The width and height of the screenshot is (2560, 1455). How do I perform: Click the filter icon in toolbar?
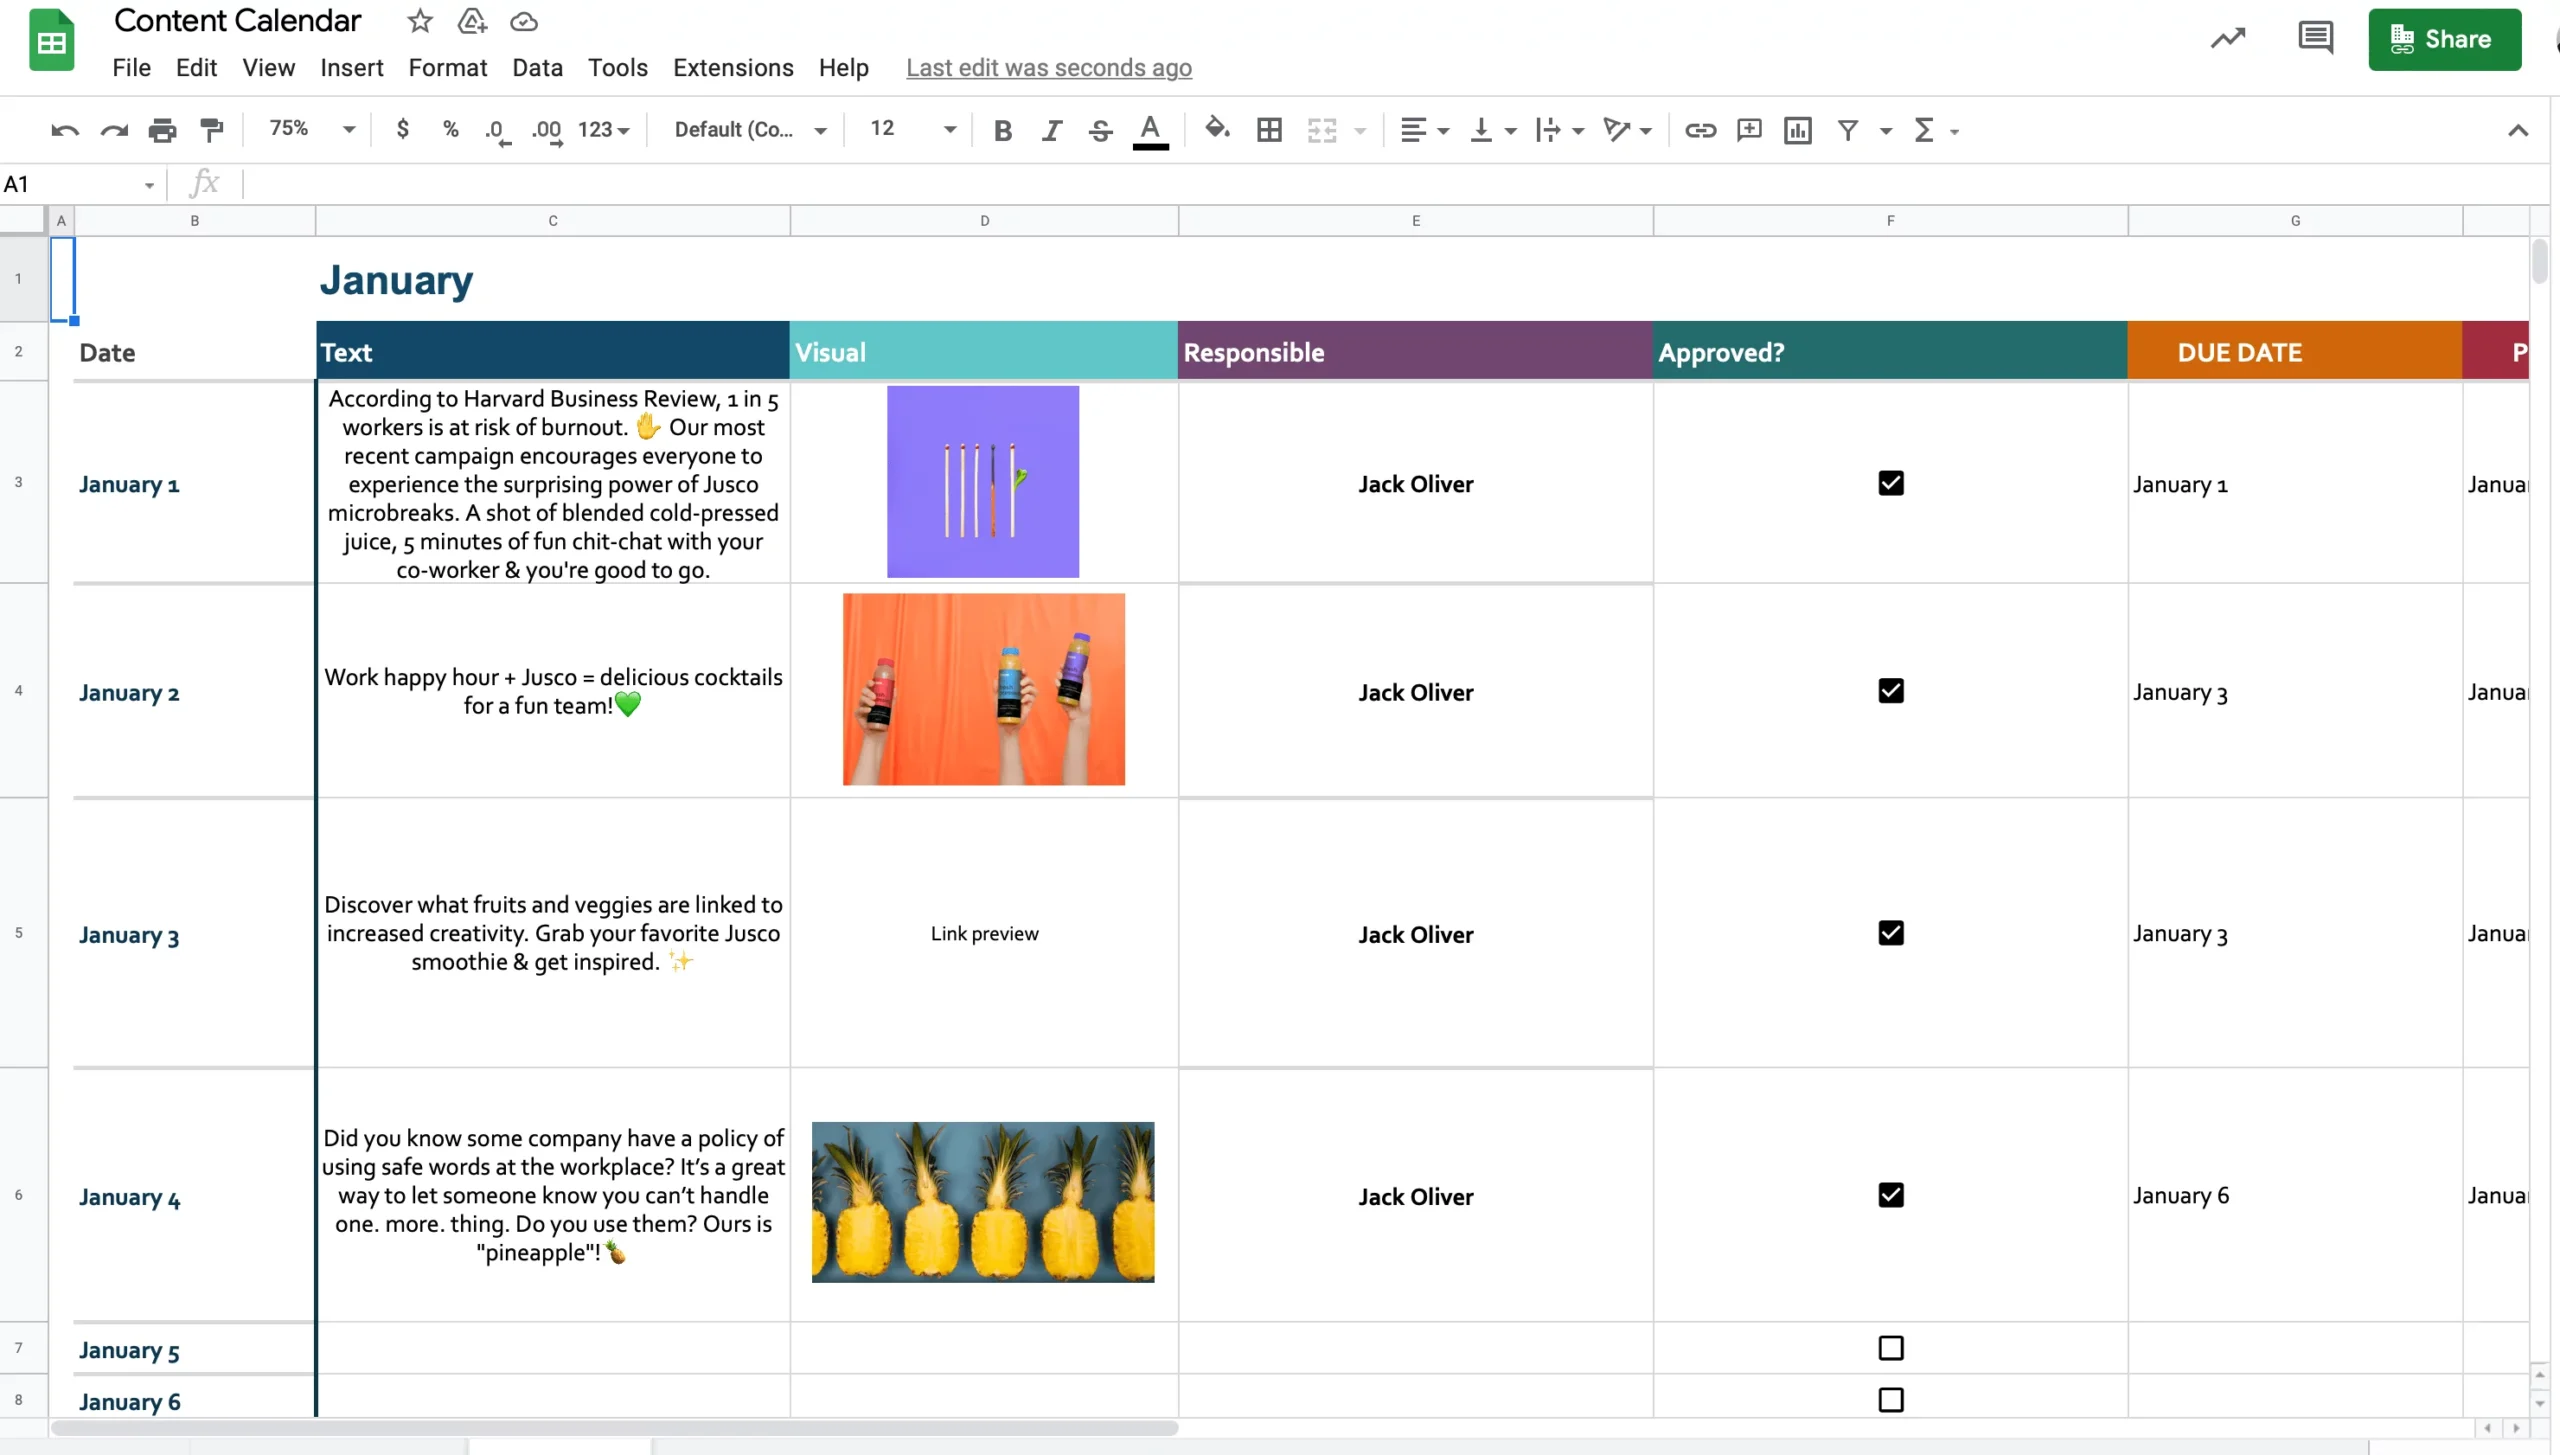(x=1850, y=130)
